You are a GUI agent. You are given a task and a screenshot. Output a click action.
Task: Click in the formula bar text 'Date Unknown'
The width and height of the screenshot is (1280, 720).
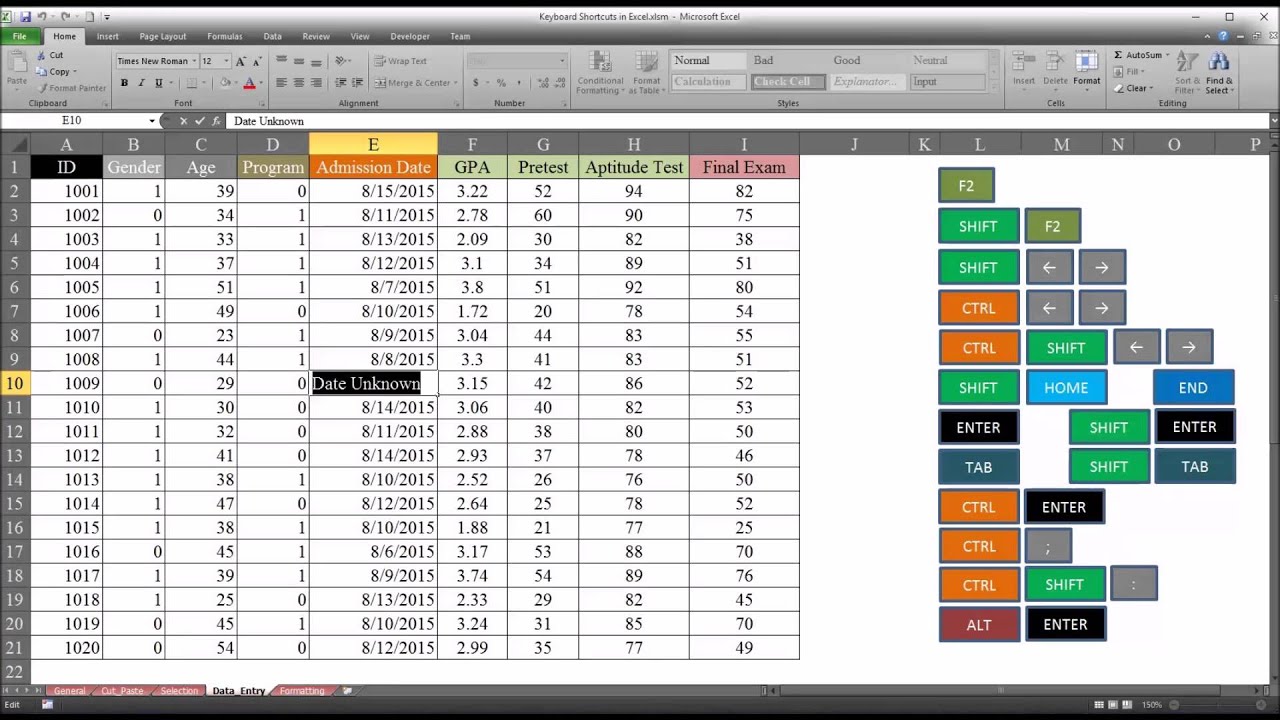coord(268,121)
